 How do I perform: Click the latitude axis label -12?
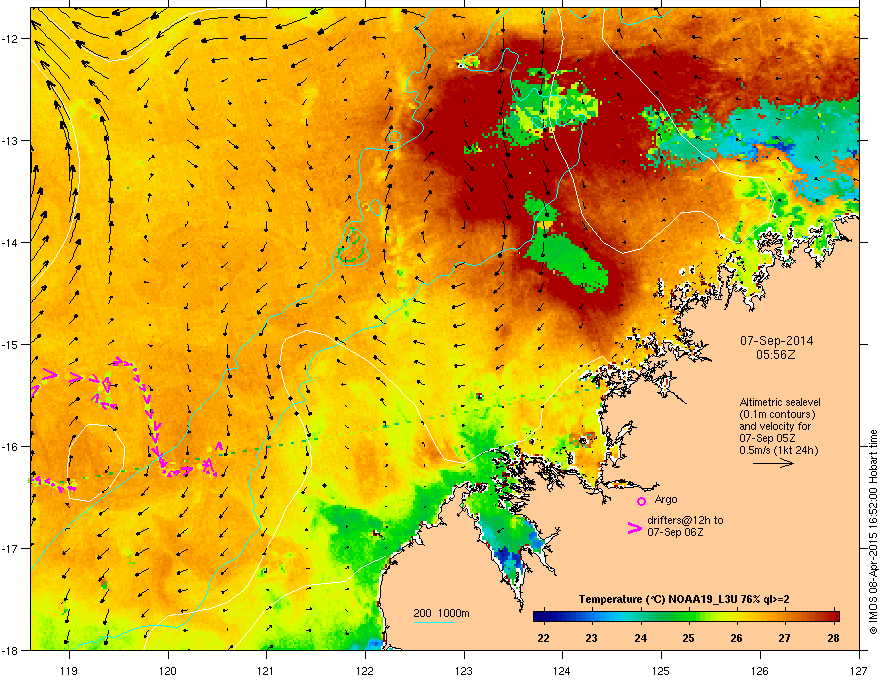pos(10,39)
